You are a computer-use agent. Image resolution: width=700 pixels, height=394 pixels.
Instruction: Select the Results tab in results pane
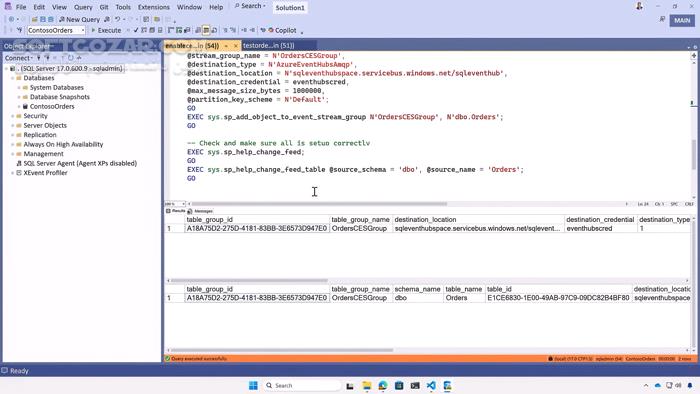(x=176, y=211)
